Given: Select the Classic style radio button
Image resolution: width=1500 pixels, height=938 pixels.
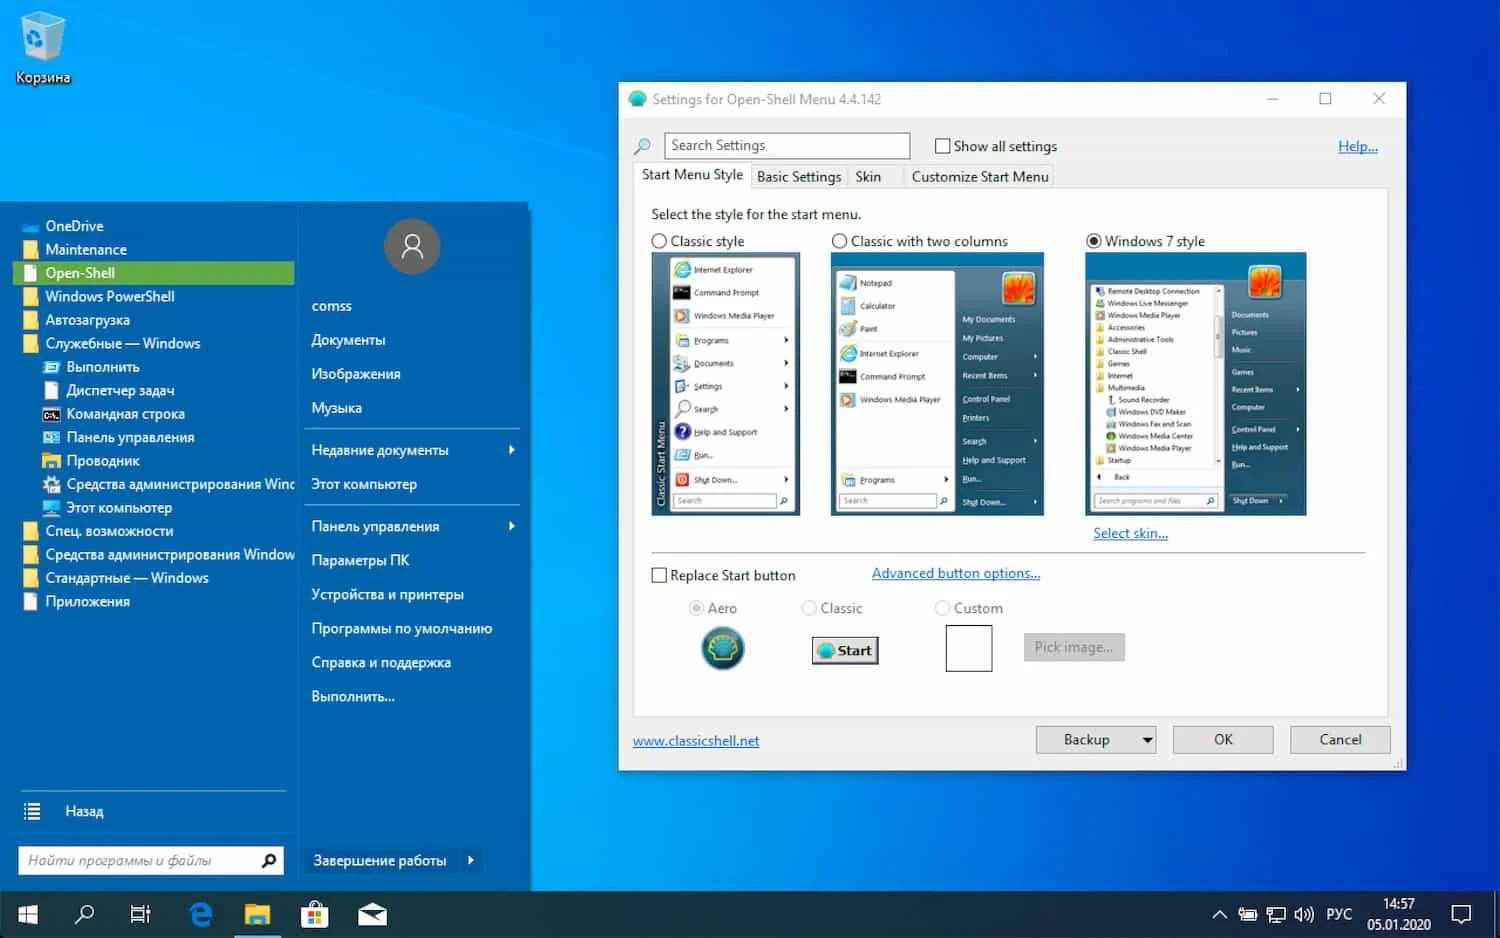Looking at the screenshot, I should click(660, 241).
